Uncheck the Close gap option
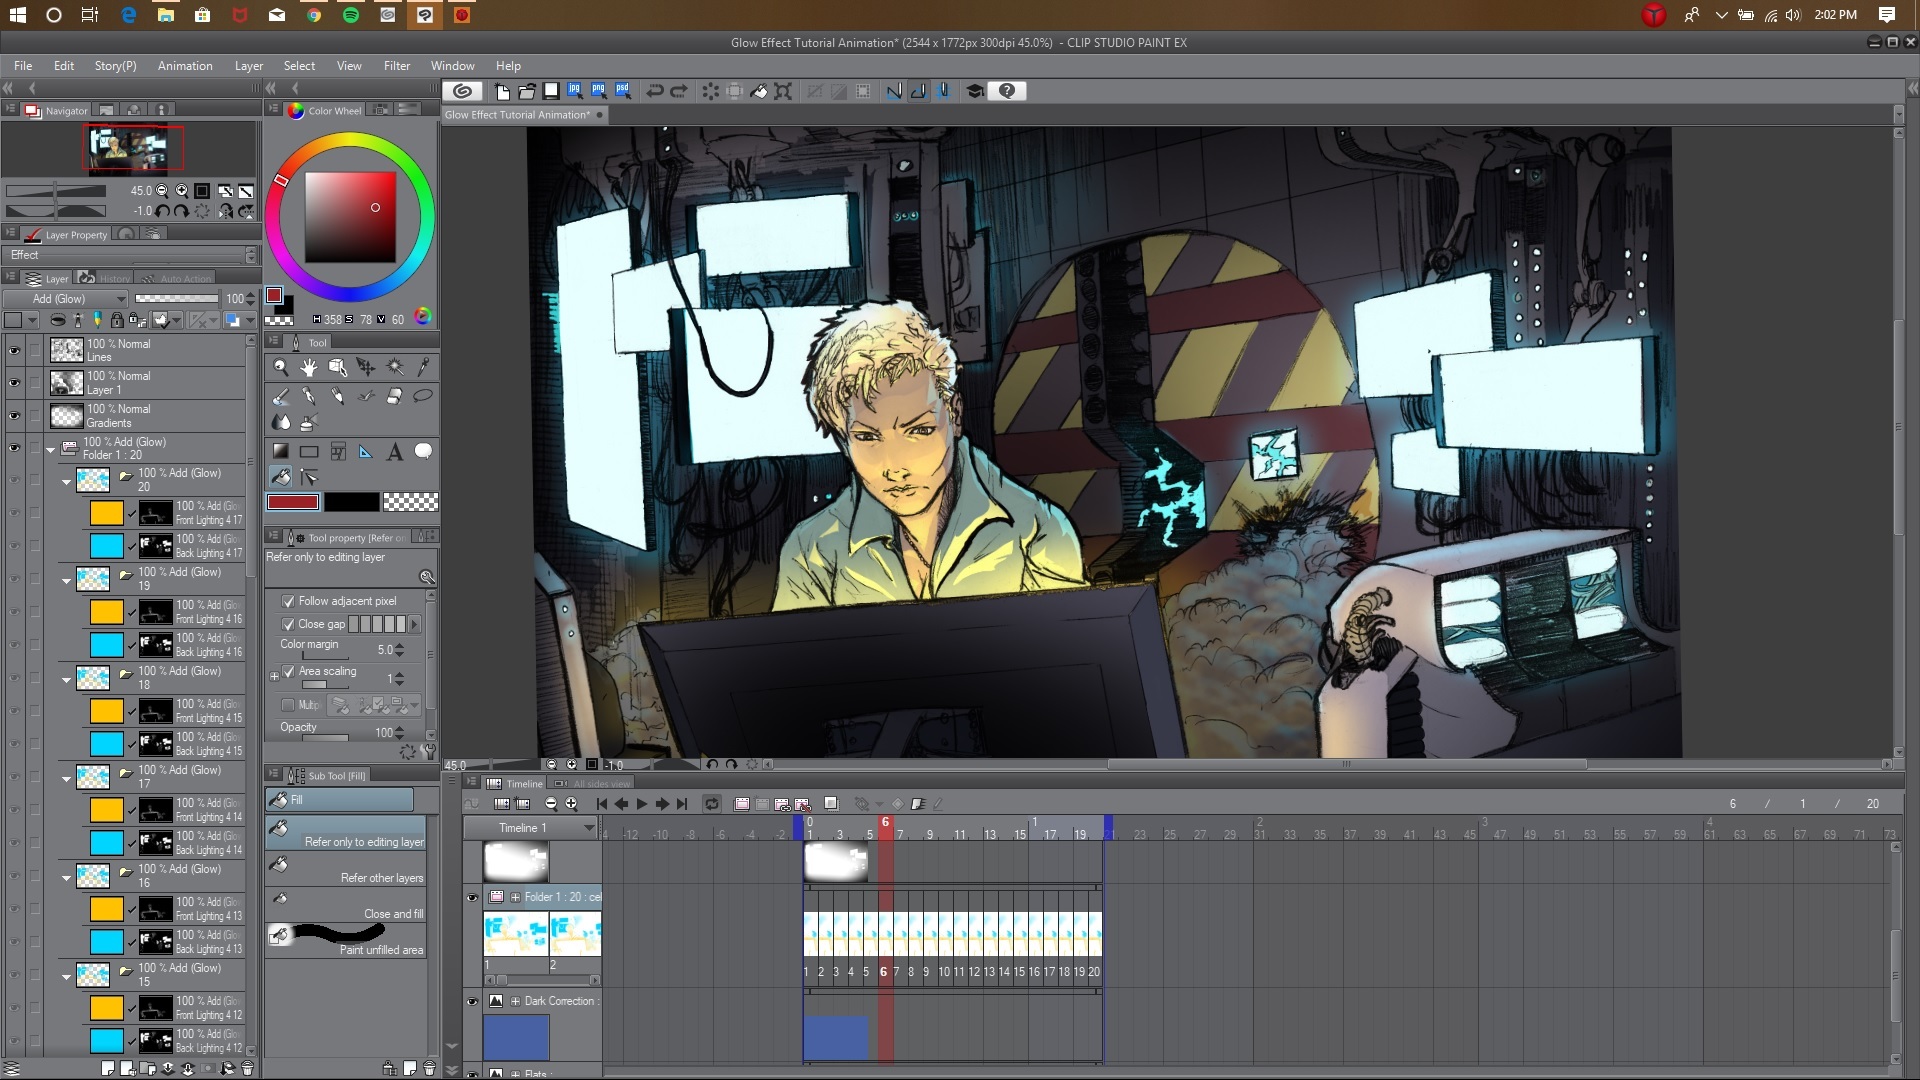Viewport: 1920px width, 1080px height. click(x=288, y=624)
